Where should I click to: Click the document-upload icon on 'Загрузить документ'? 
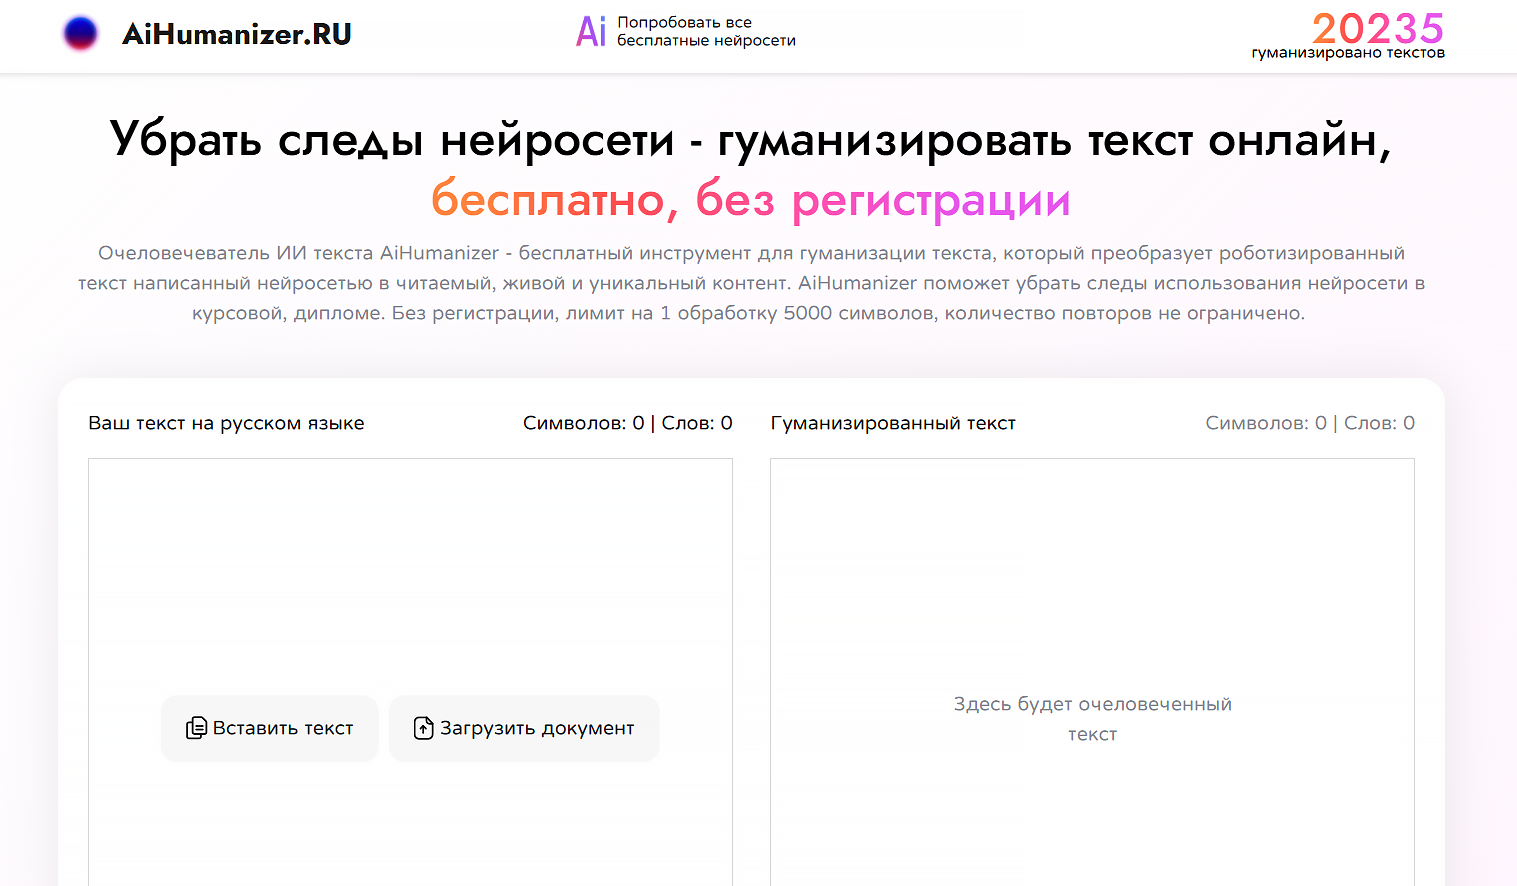(x=423, y=727)
